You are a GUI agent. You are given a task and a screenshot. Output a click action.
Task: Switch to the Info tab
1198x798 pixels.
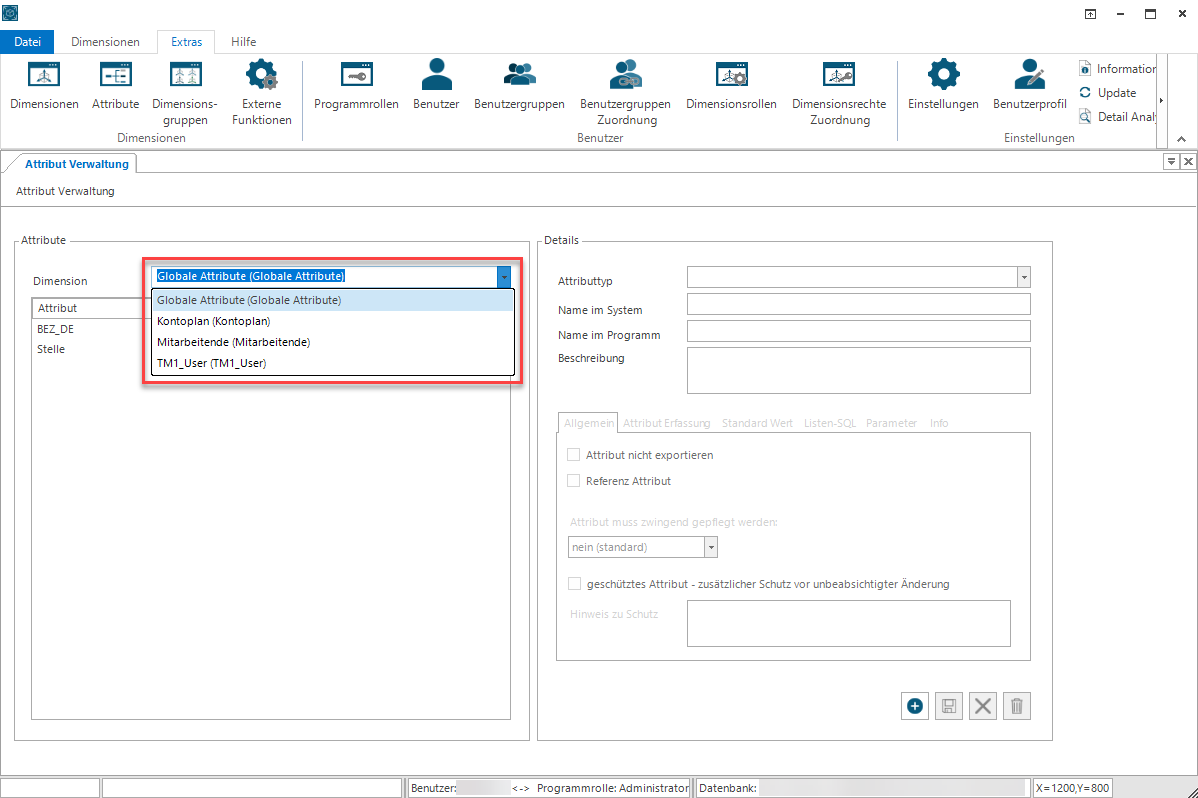[939, 423]
